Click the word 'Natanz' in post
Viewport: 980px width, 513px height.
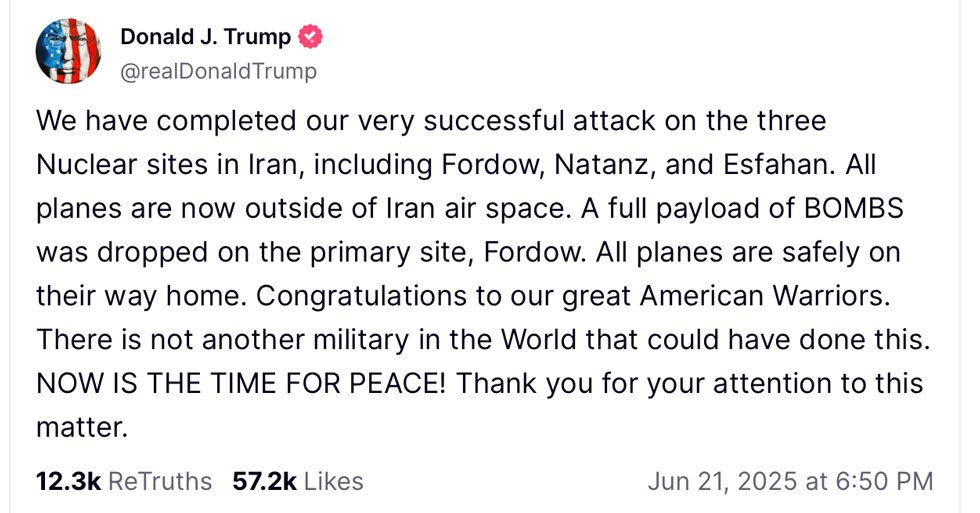click(x=601, y=165)
